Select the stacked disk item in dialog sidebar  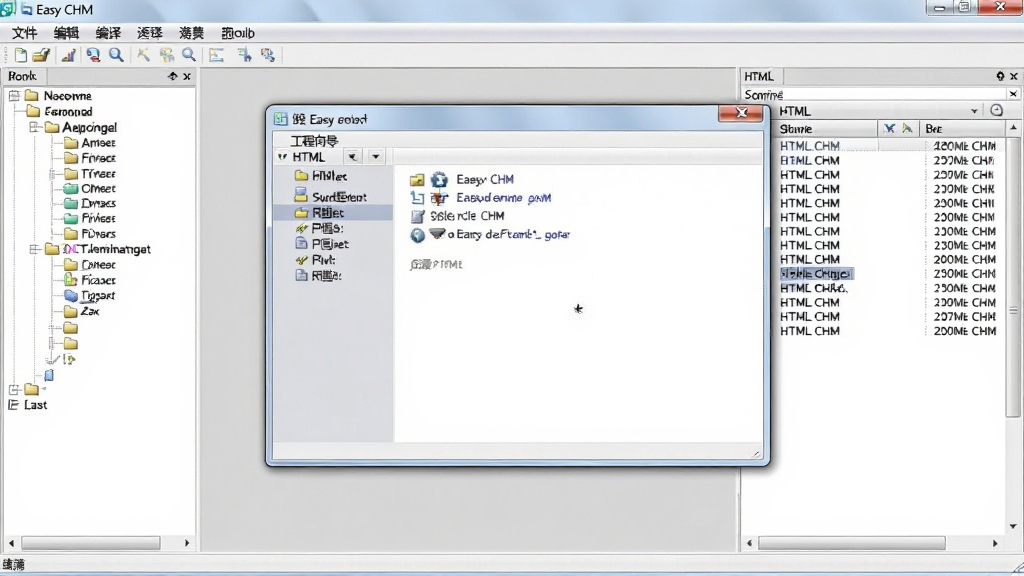[330, 196]
